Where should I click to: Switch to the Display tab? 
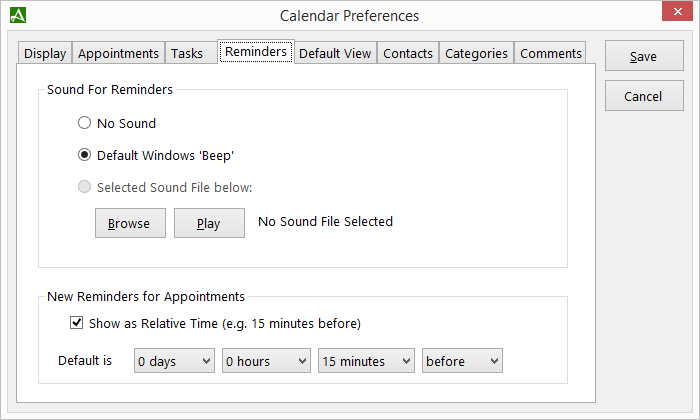point(45,53)
